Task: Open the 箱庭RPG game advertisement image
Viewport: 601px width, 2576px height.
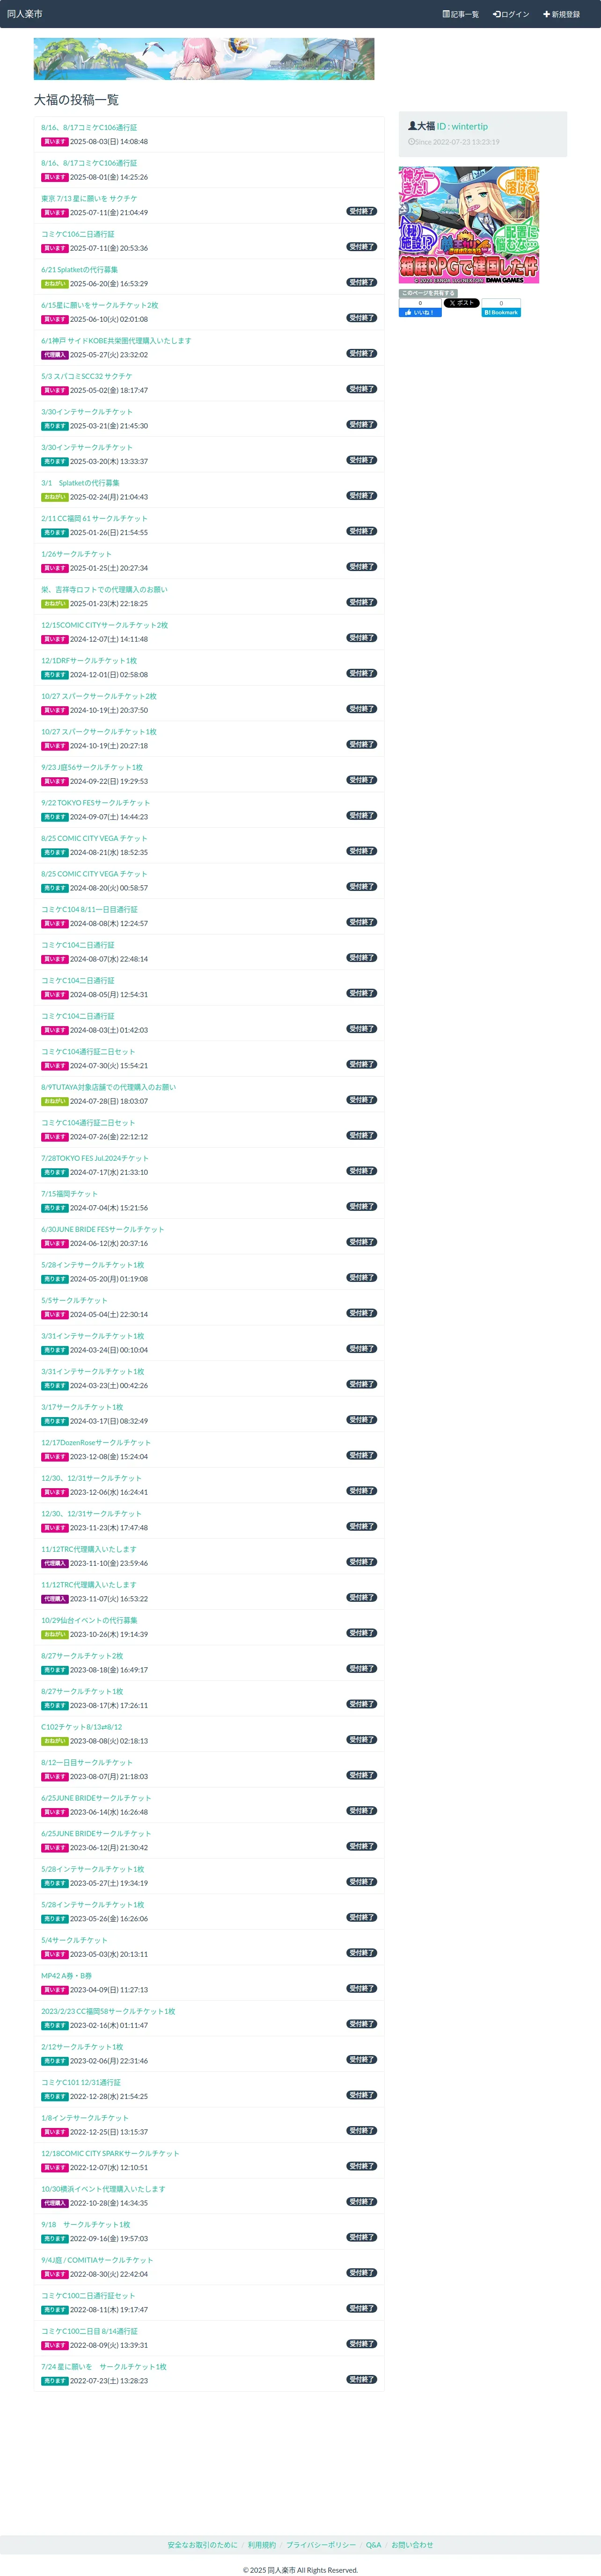Action: click(469, 225)
